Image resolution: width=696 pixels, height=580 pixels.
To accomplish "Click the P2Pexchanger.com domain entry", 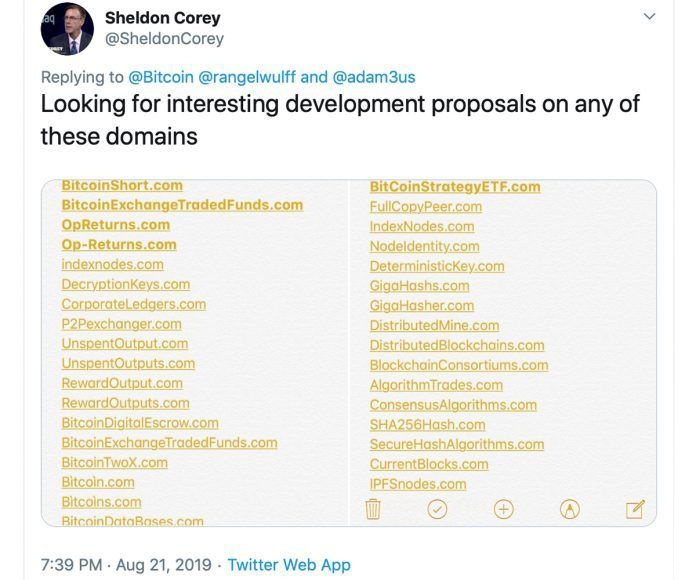I will pos(121,324).
